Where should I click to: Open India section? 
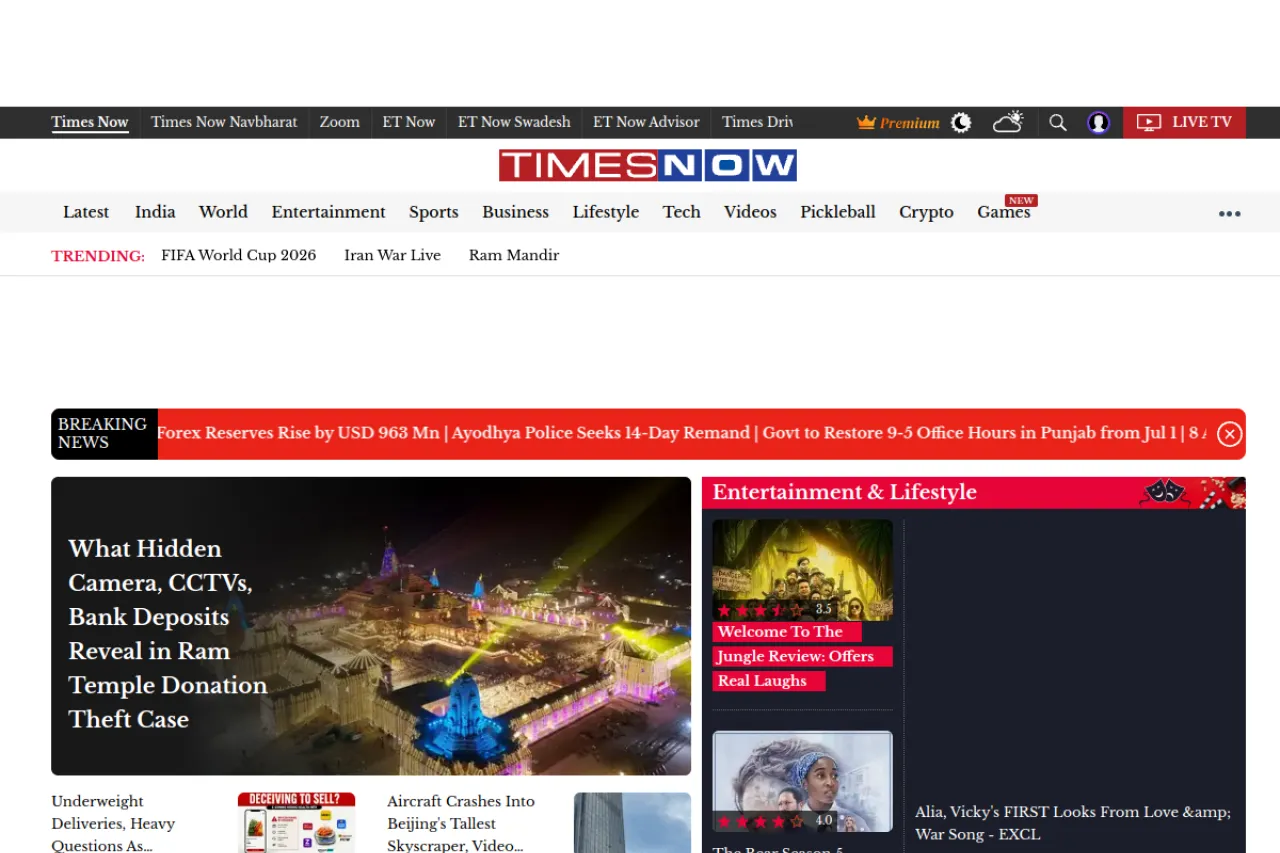pos(155,212)
